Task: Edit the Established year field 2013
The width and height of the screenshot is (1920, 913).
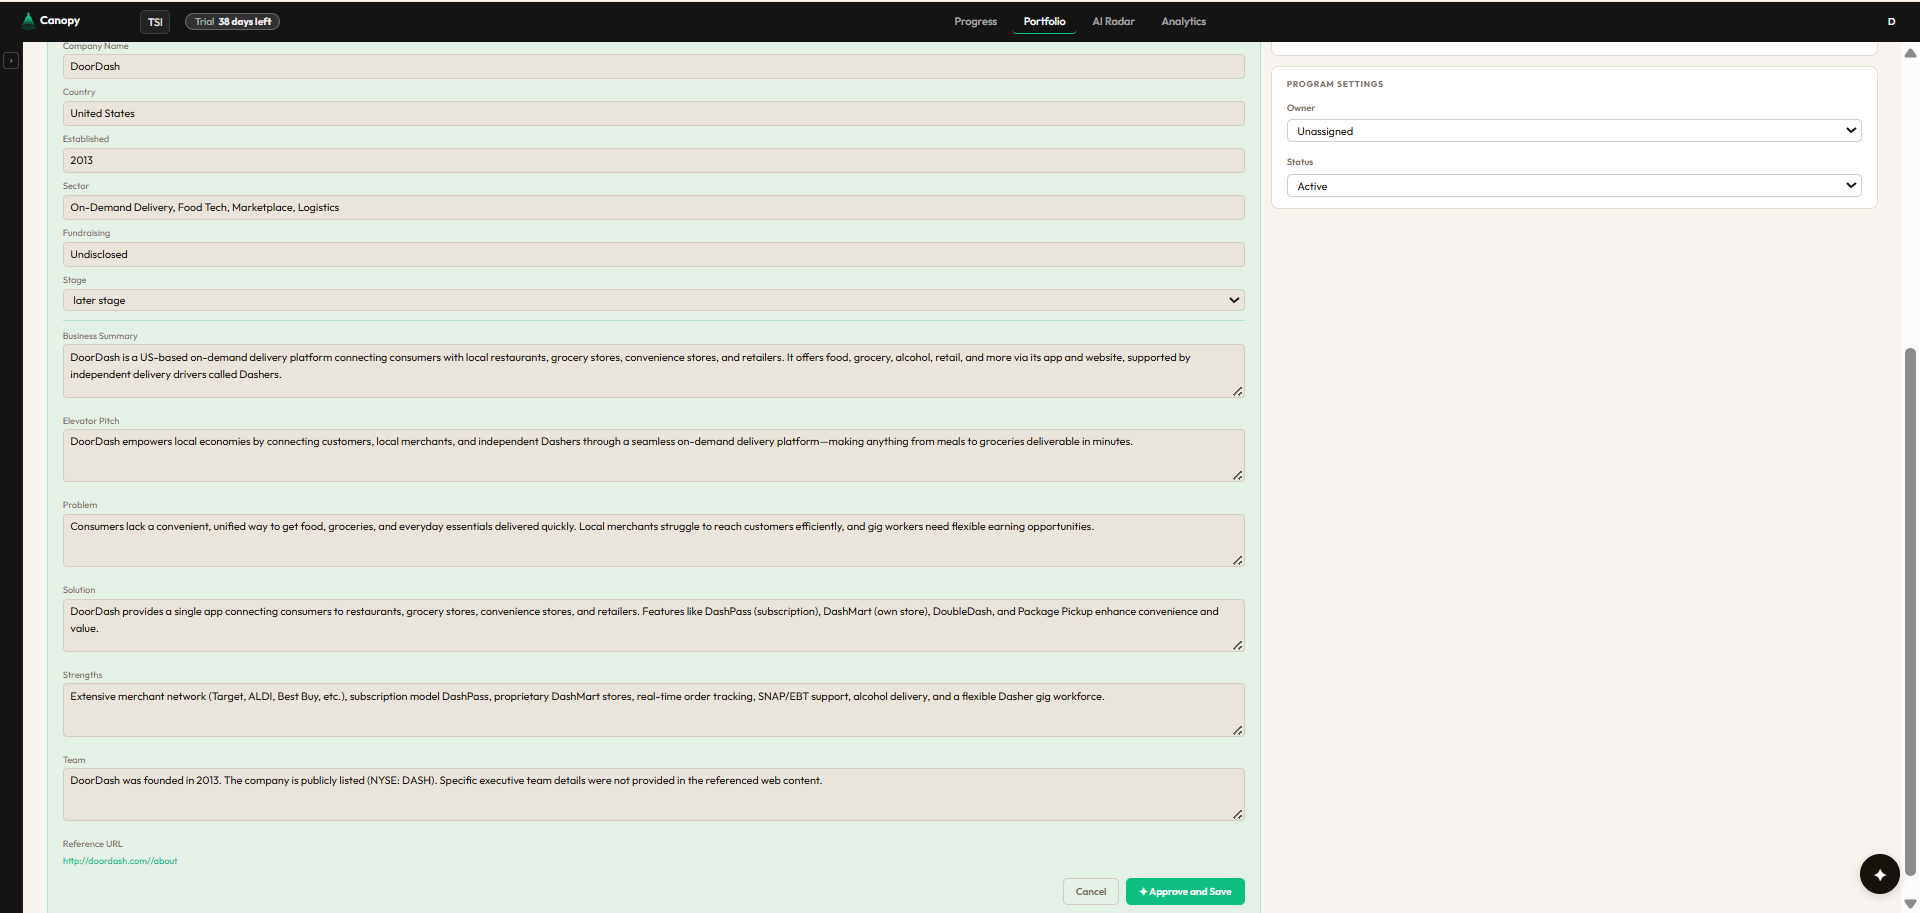Action: click(x=653, y=160)
